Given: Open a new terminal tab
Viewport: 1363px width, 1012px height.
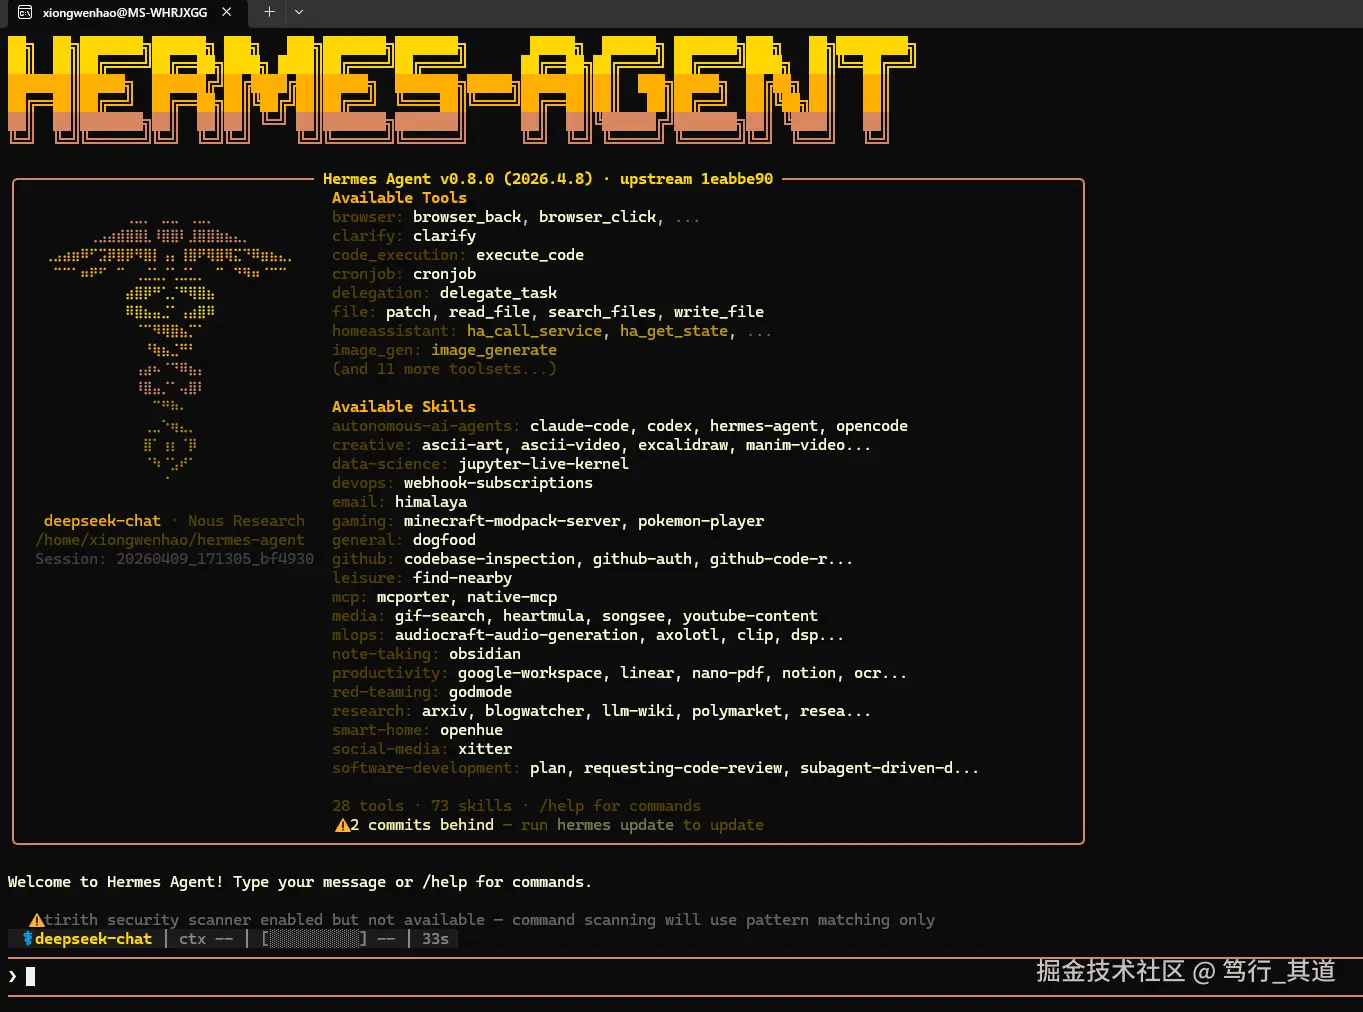Looking at the screenshot, I should click(269, 12).
